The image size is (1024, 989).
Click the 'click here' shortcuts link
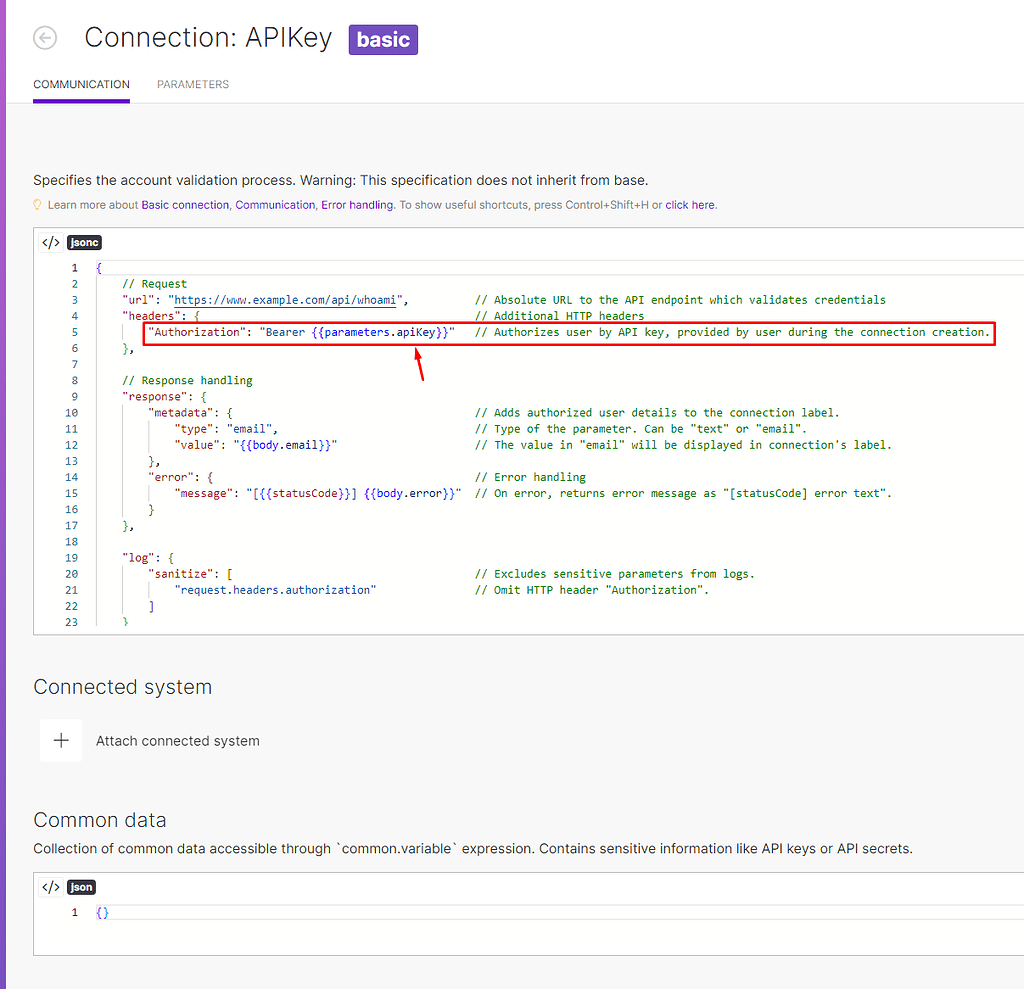tap(690, 205)
